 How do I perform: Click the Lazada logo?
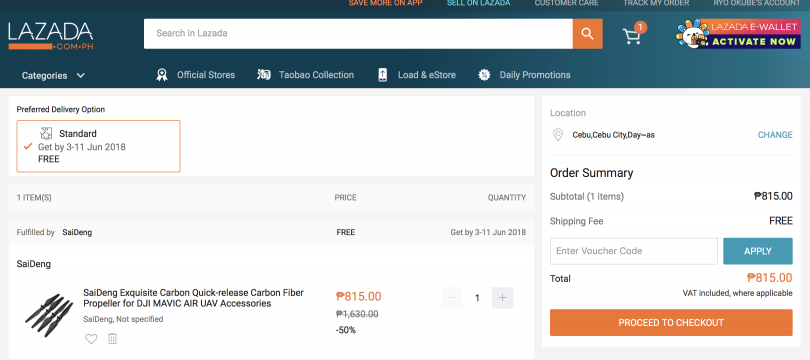(51, 36)
